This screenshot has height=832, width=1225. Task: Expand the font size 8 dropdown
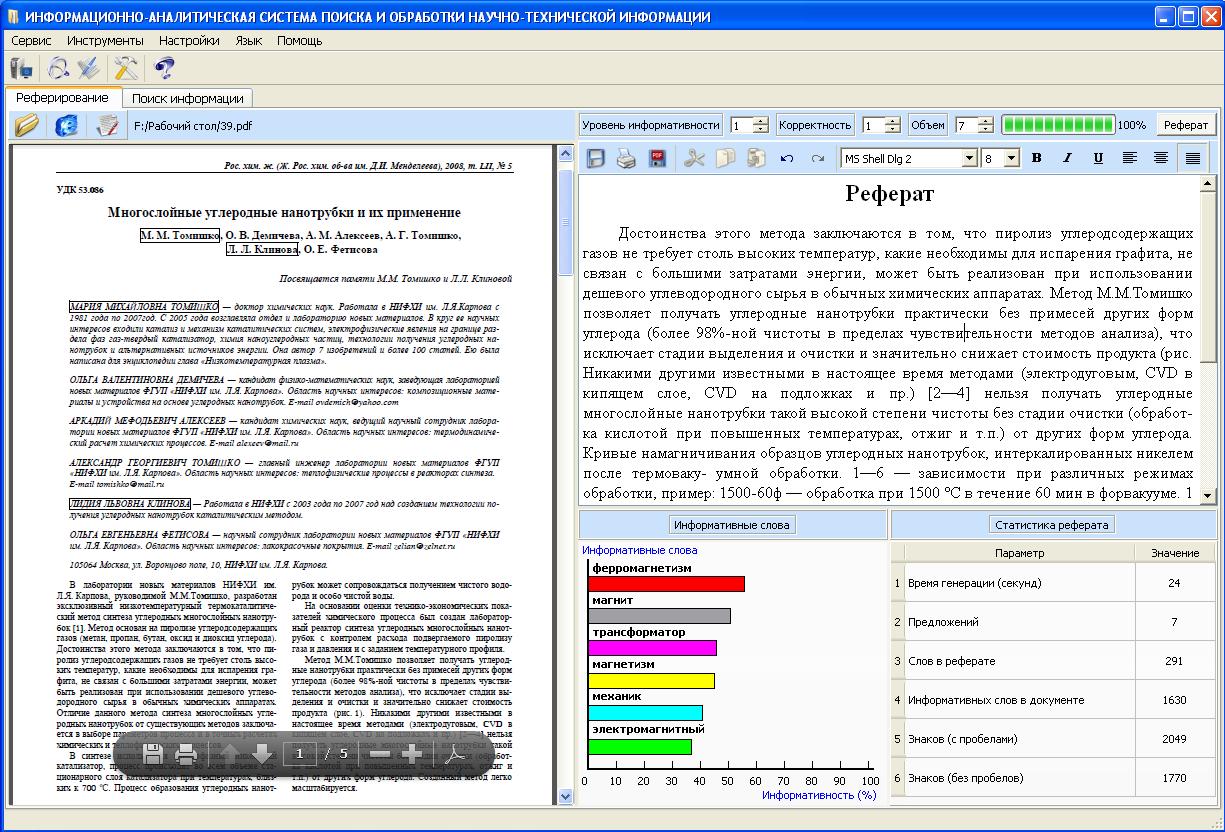coord(1012,158)
